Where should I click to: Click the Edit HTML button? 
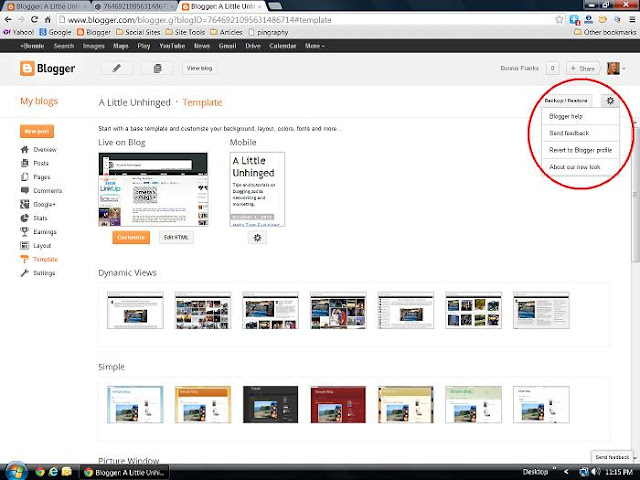tap(176, 238)
